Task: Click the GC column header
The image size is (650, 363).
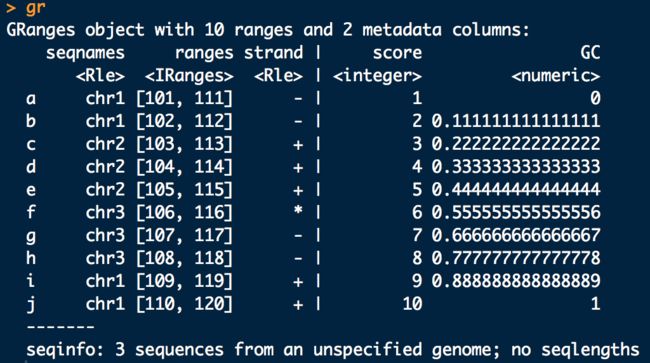Action: [590, 53]
